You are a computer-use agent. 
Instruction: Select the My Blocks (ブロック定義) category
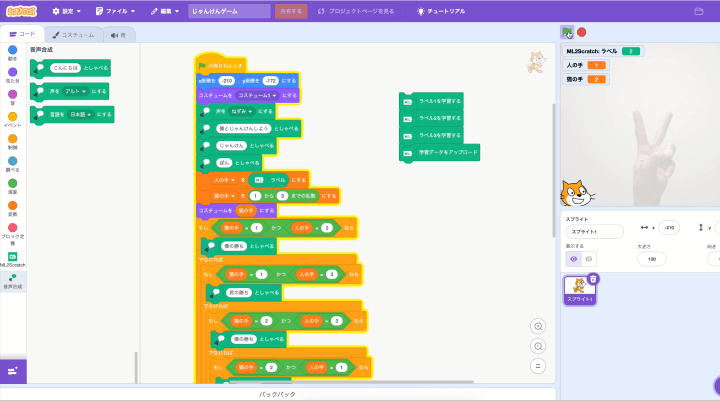[12, 234]
